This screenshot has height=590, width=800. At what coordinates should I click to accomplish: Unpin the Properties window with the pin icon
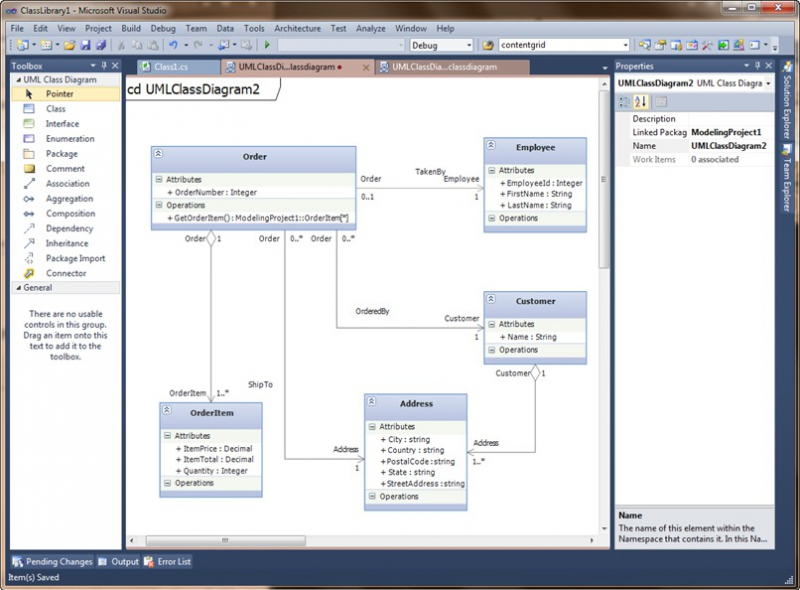(x=756, y=67)
